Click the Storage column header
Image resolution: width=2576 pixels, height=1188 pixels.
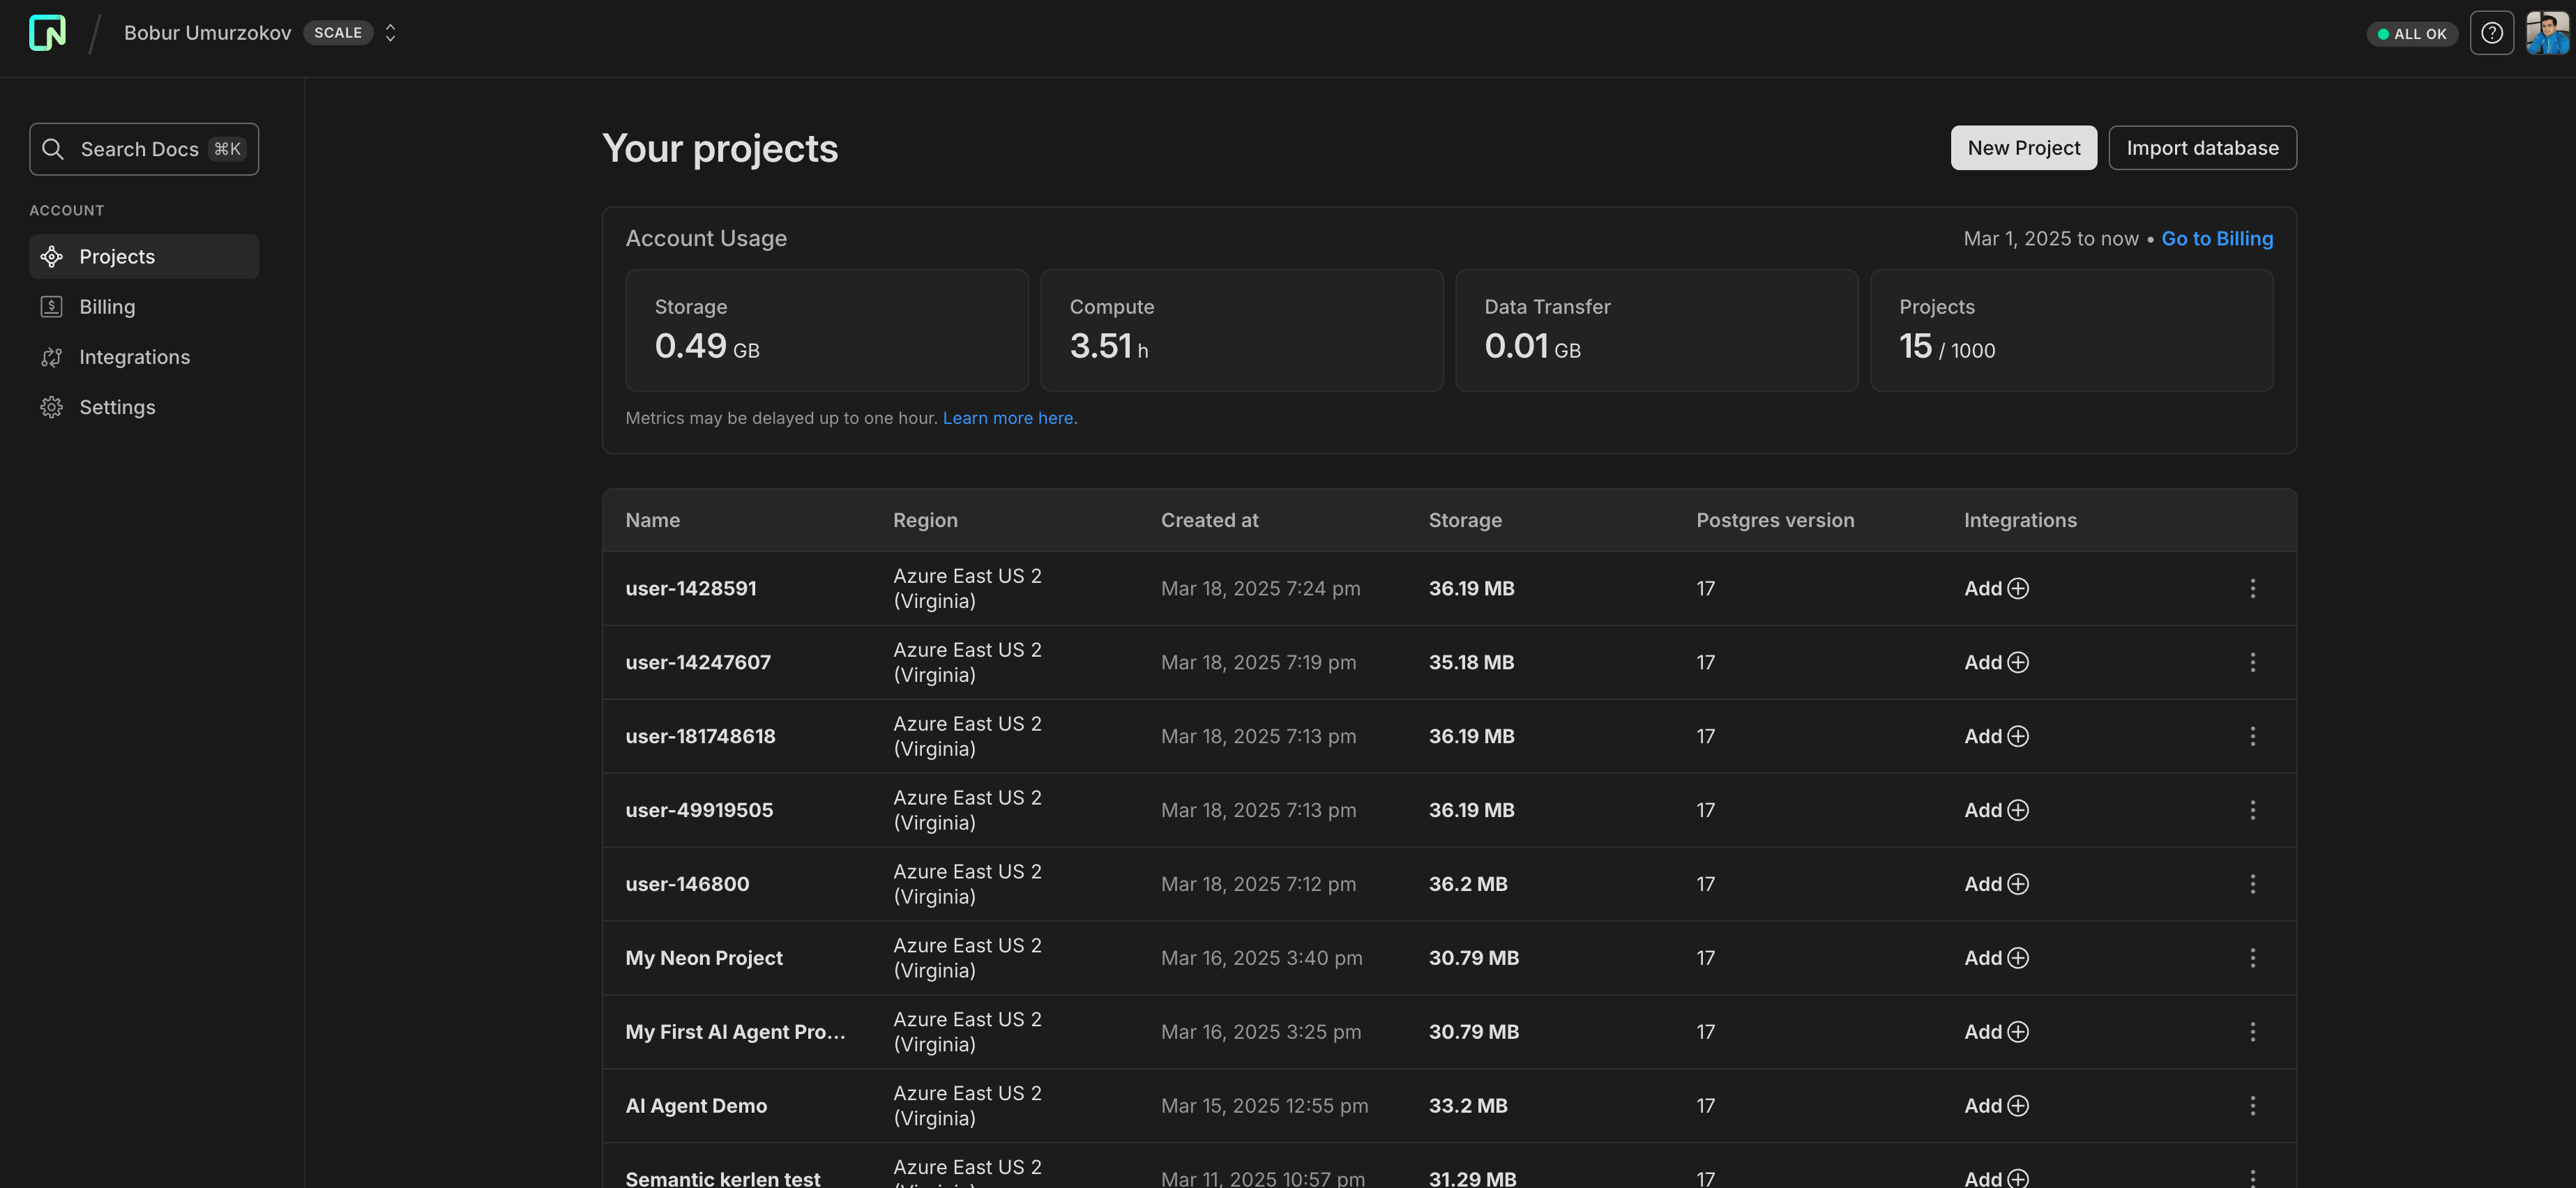[1465, 521]
